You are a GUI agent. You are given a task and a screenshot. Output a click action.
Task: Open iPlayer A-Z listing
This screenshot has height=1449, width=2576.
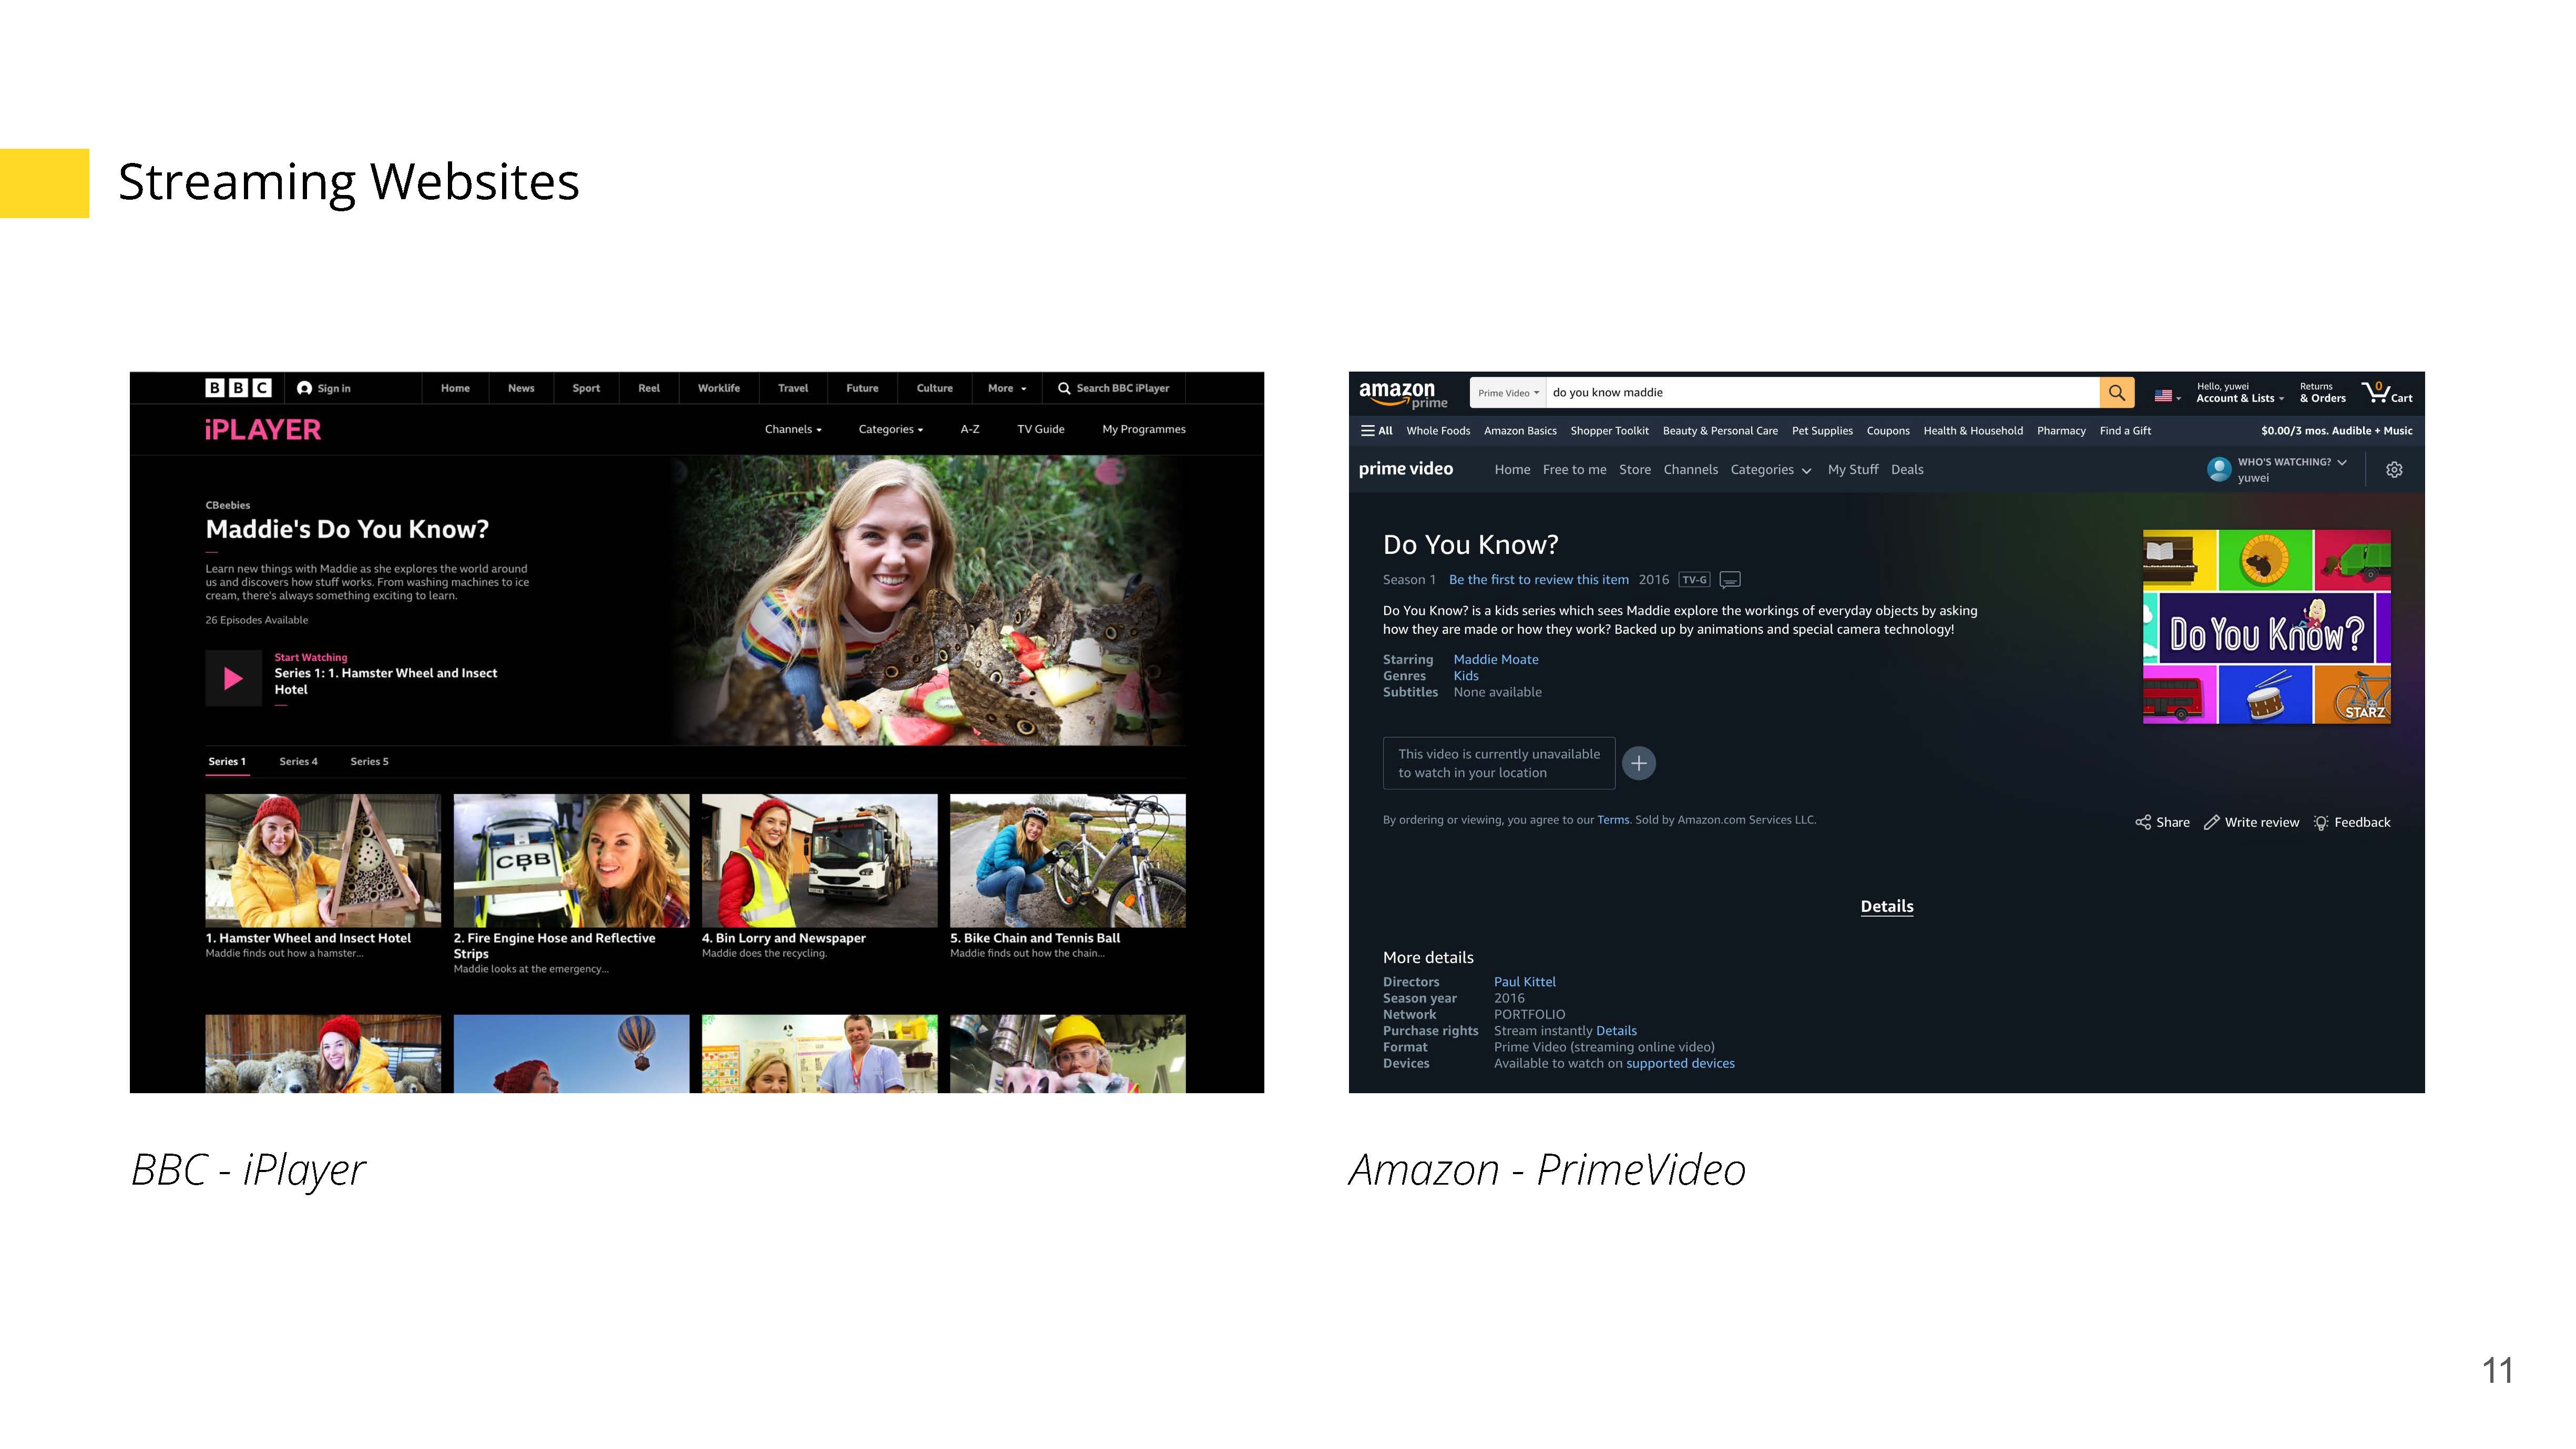[x=970, y=430]
